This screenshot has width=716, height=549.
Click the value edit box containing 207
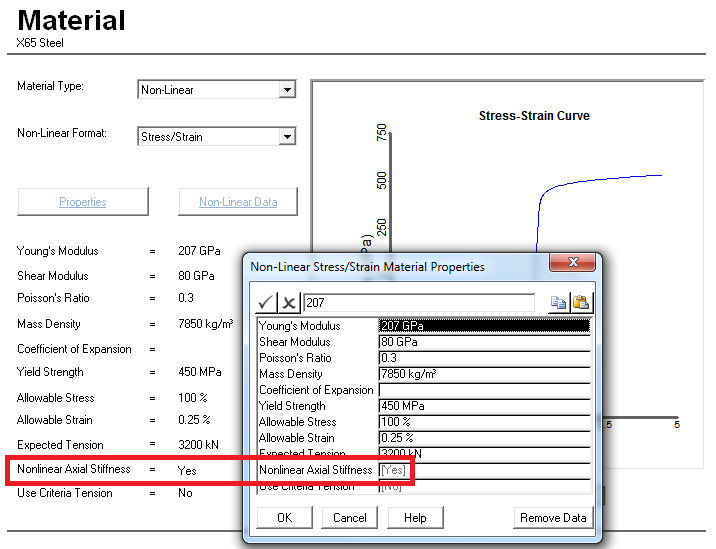pyautogui.click(x=418, y=303)
